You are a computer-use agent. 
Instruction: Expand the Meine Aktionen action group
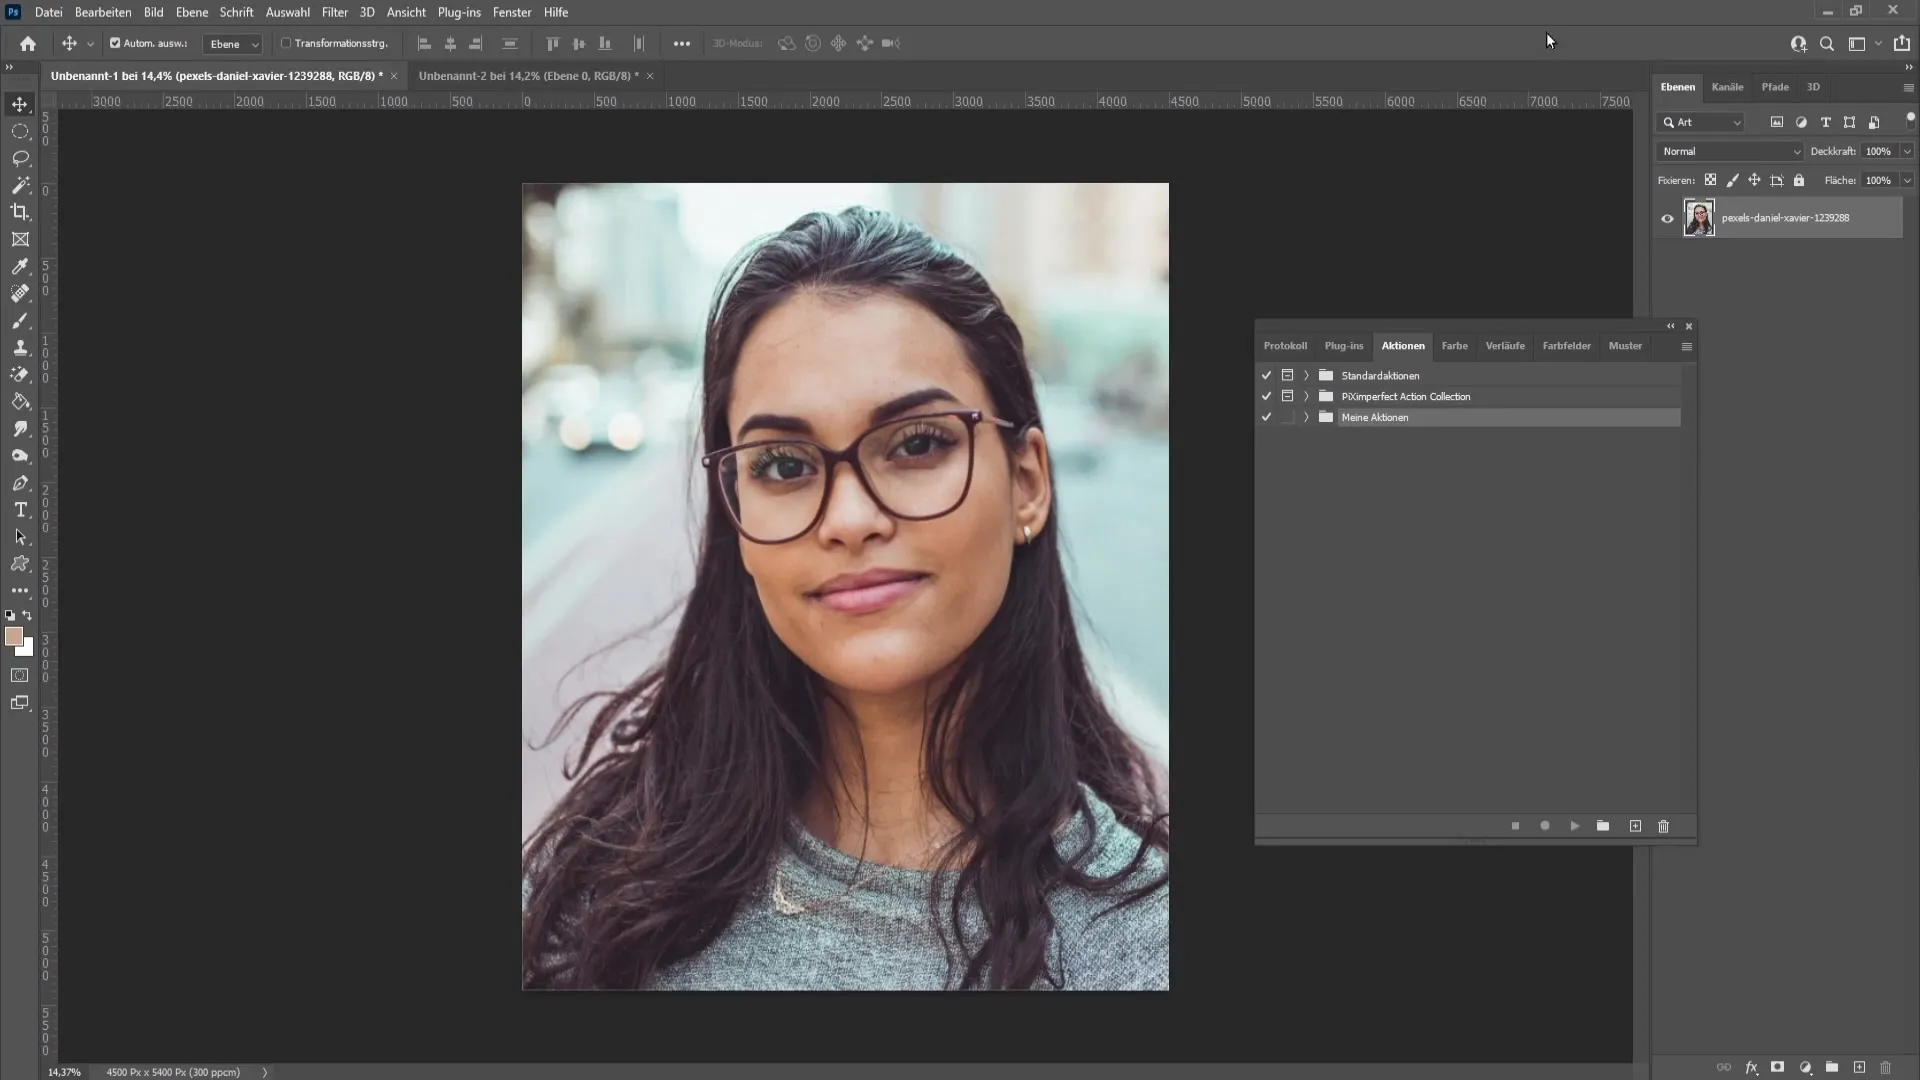click(1304, 417)
